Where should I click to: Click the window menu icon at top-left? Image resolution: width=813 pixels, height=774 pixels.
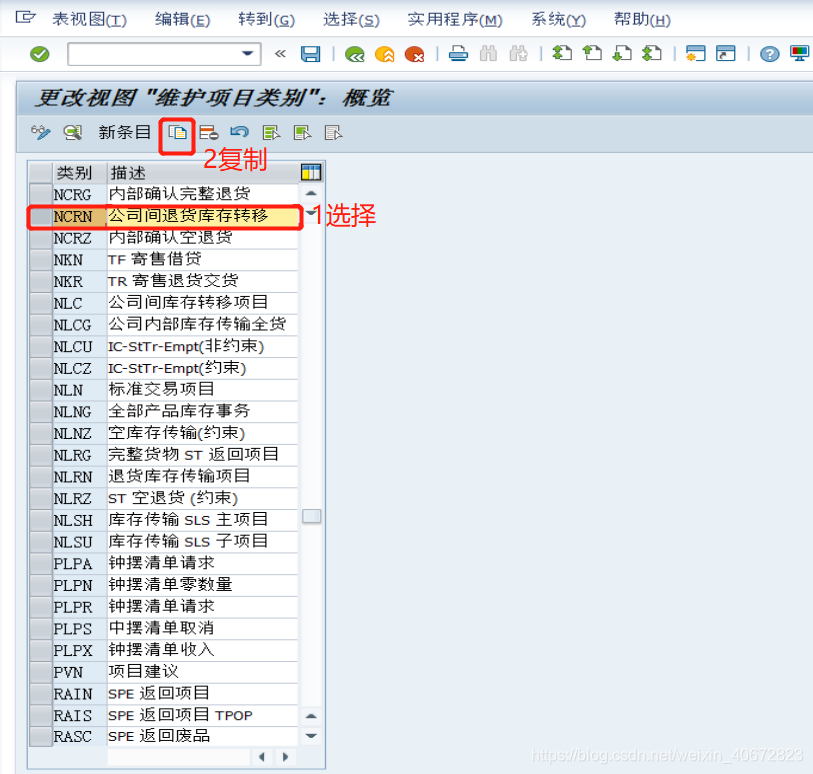click(x=25, y=18)
